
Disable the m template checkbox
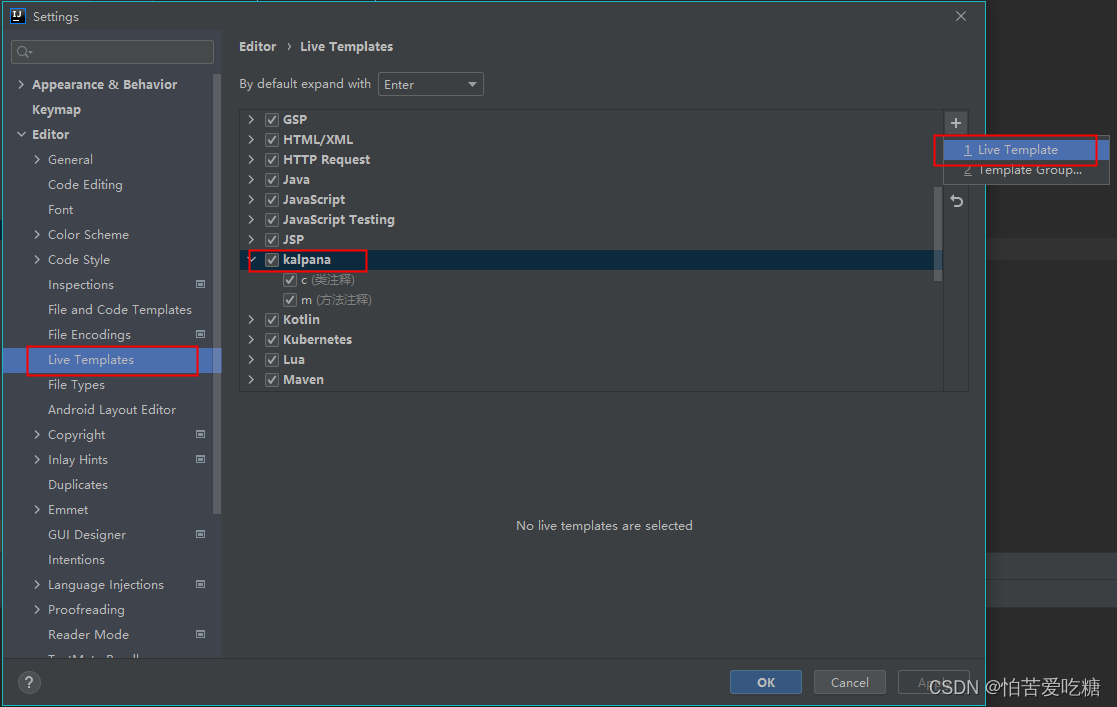point(289,299)
